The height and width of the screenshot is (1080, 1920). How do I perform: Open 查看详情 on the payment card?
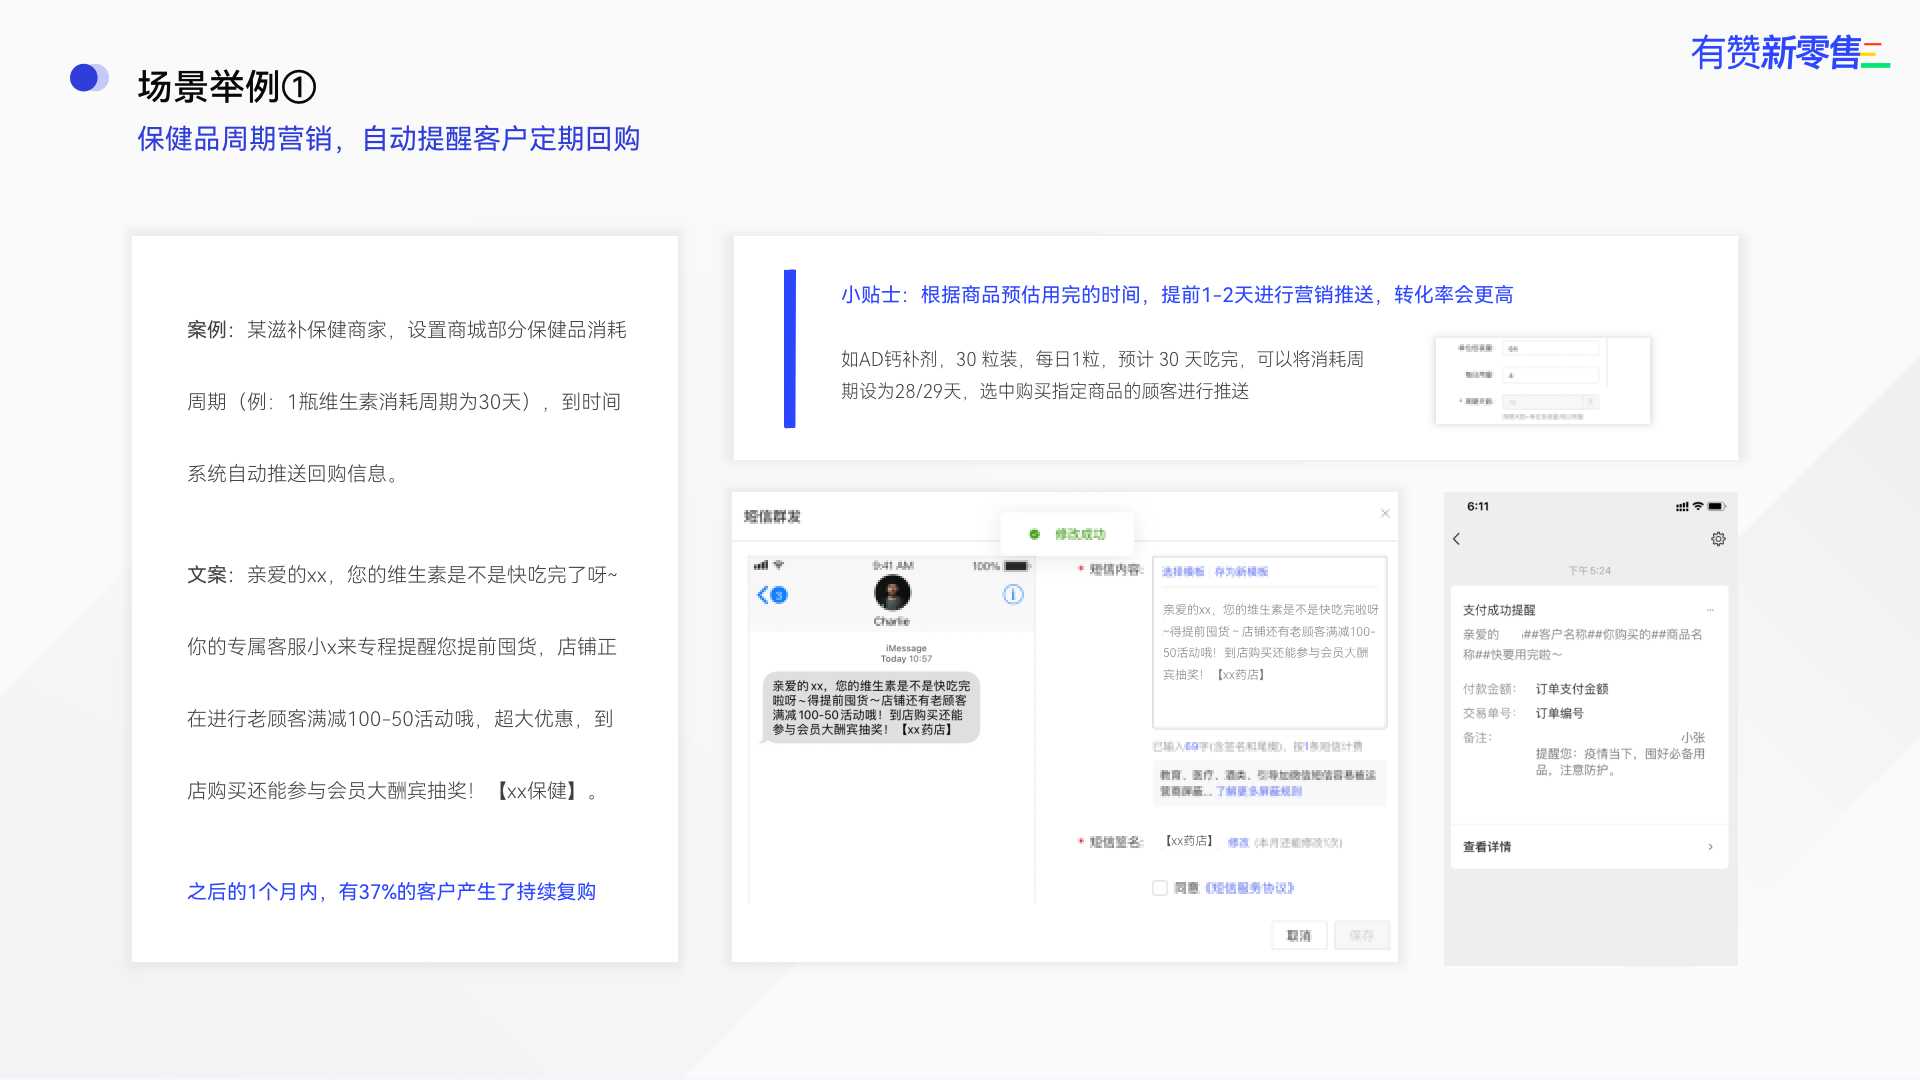point(1589,847)
